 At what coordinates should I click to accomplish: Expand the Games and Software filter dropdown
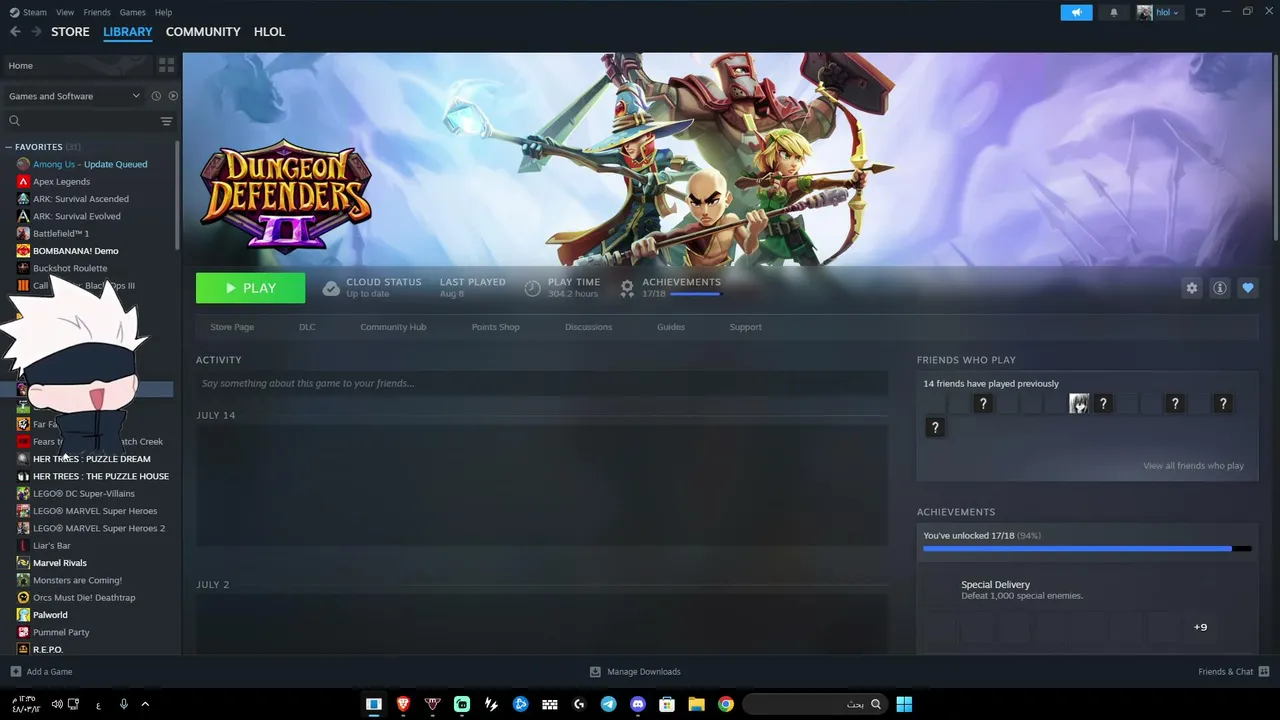pyautogui.click(x=74, y=96)
